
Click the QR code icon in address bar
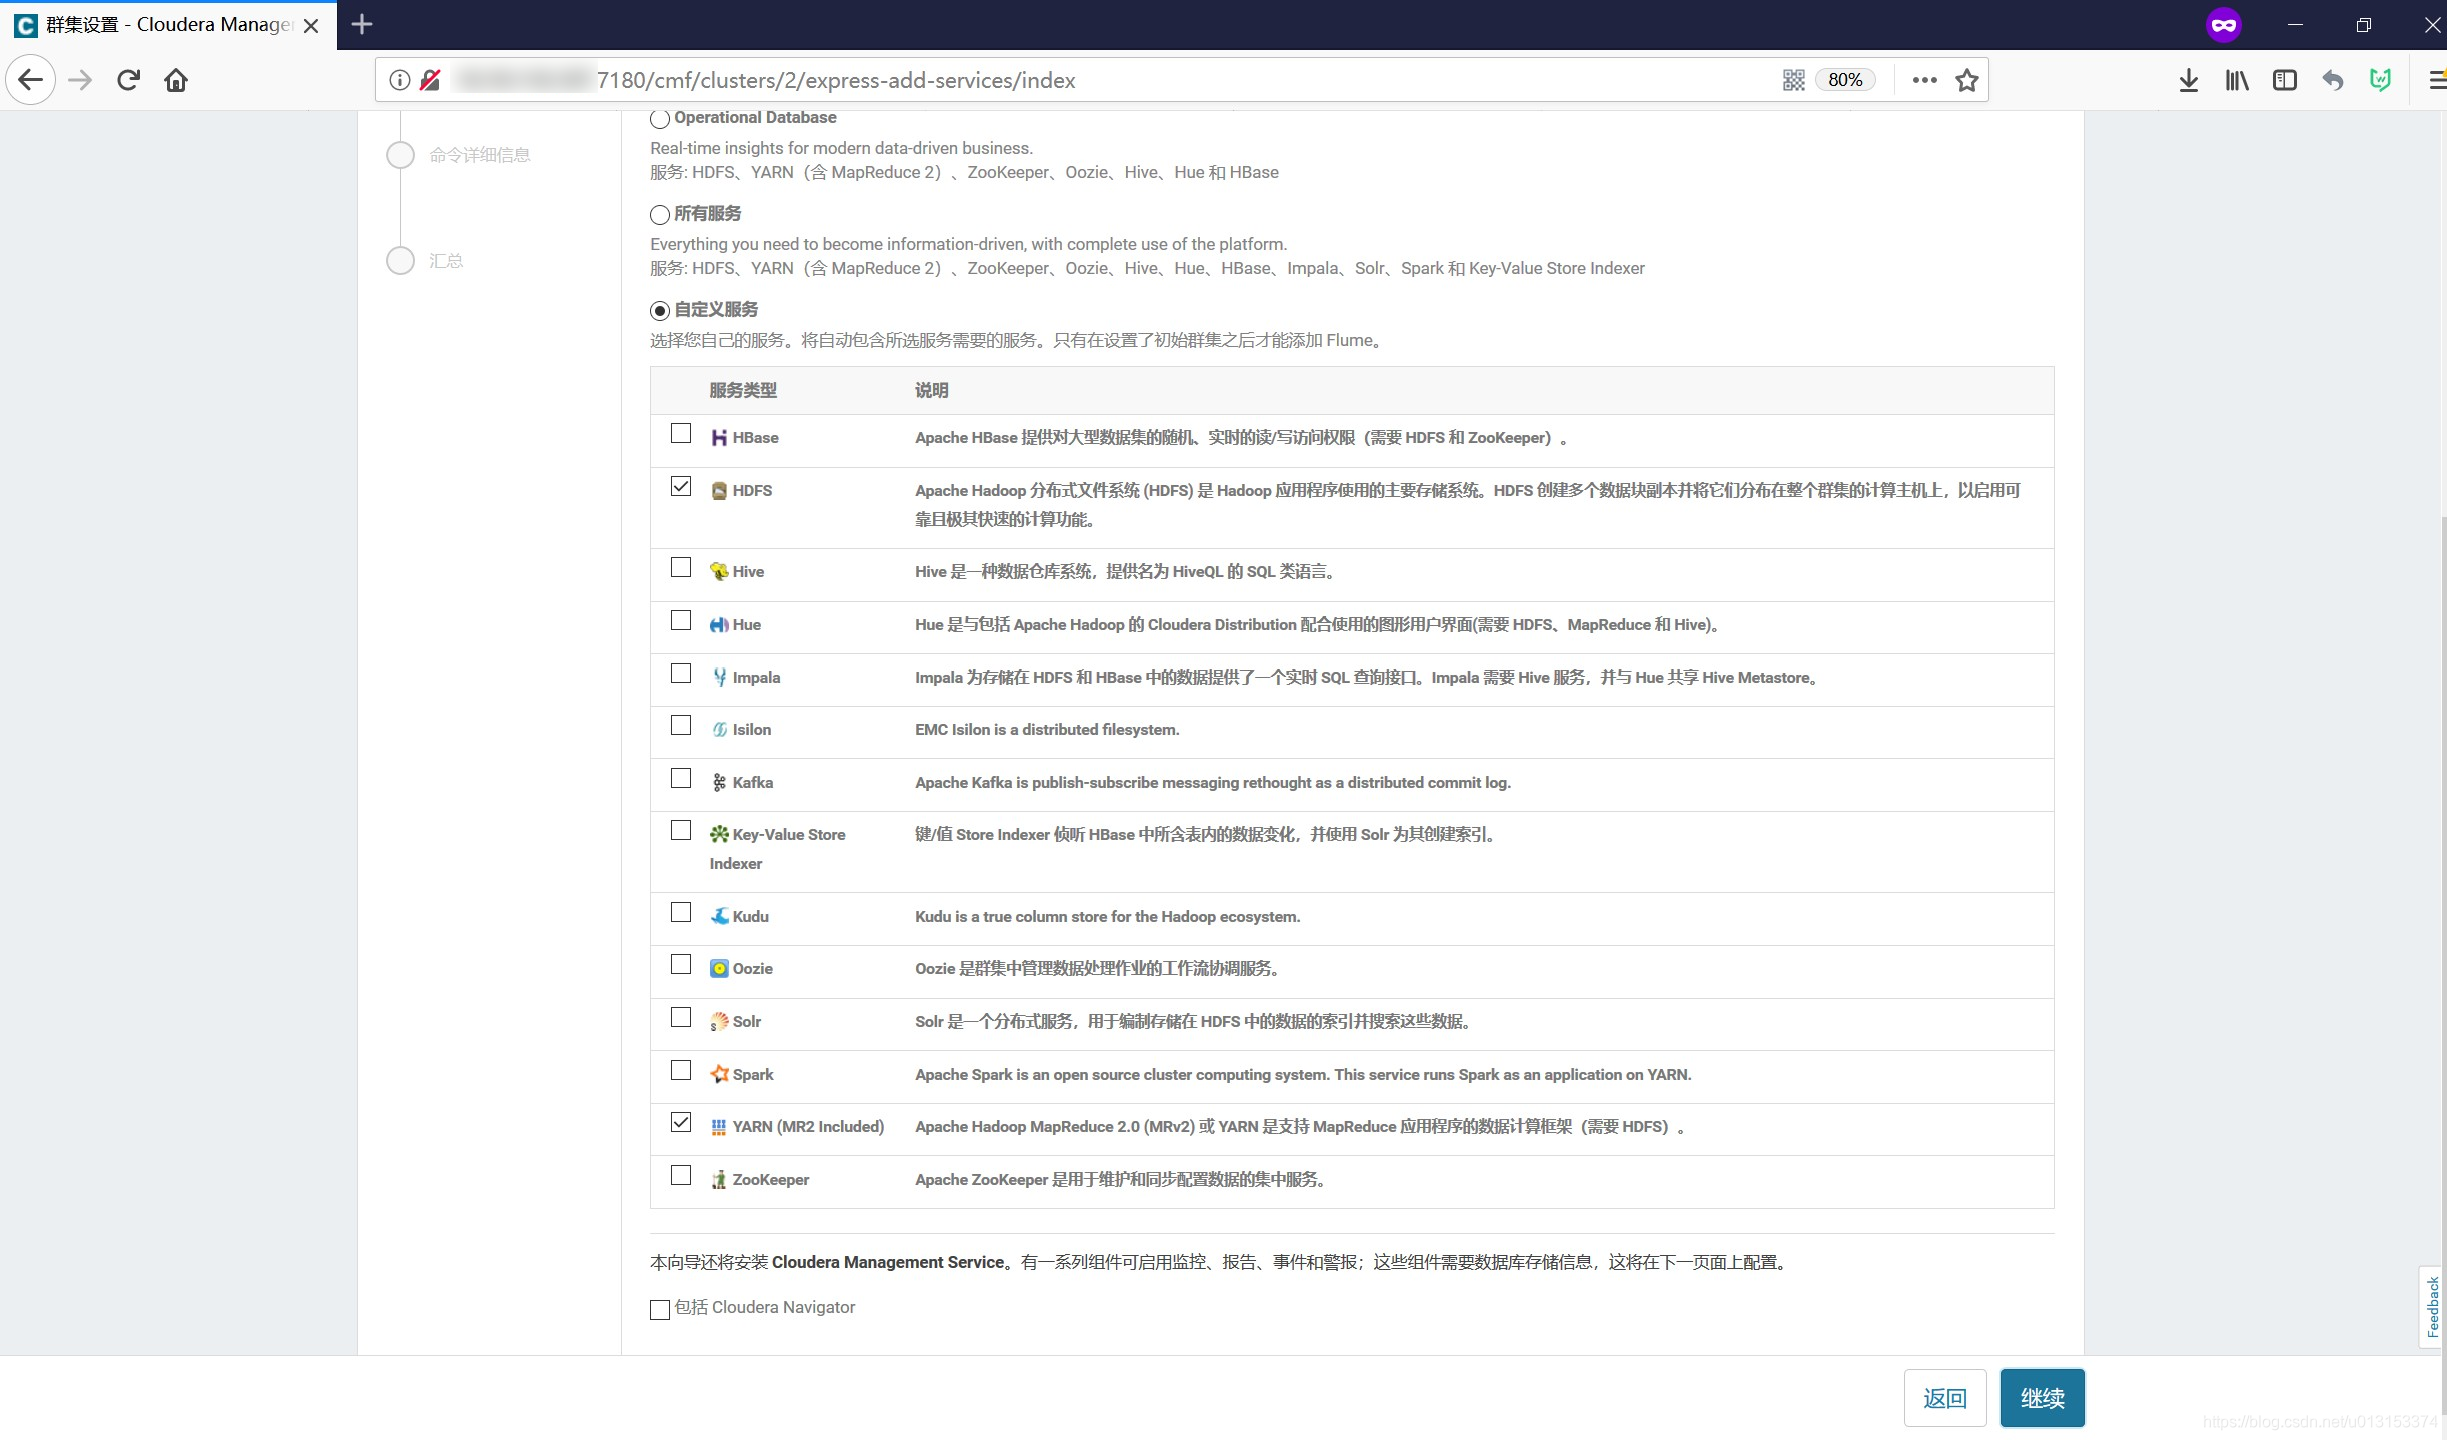[1793, 80]
